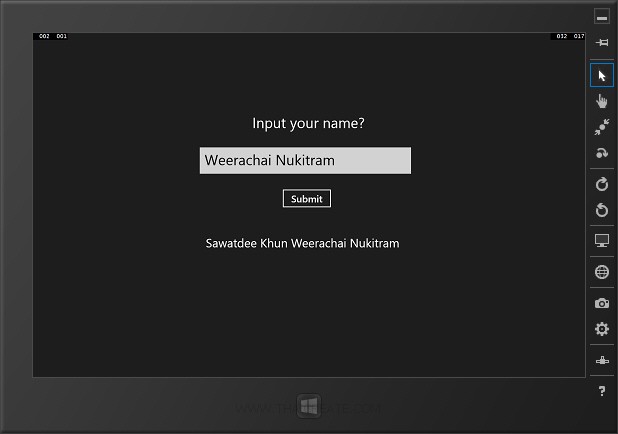This screenshot has width=618, height=434.
Task: Enable rotation touch mode
Action: point(602,153)
